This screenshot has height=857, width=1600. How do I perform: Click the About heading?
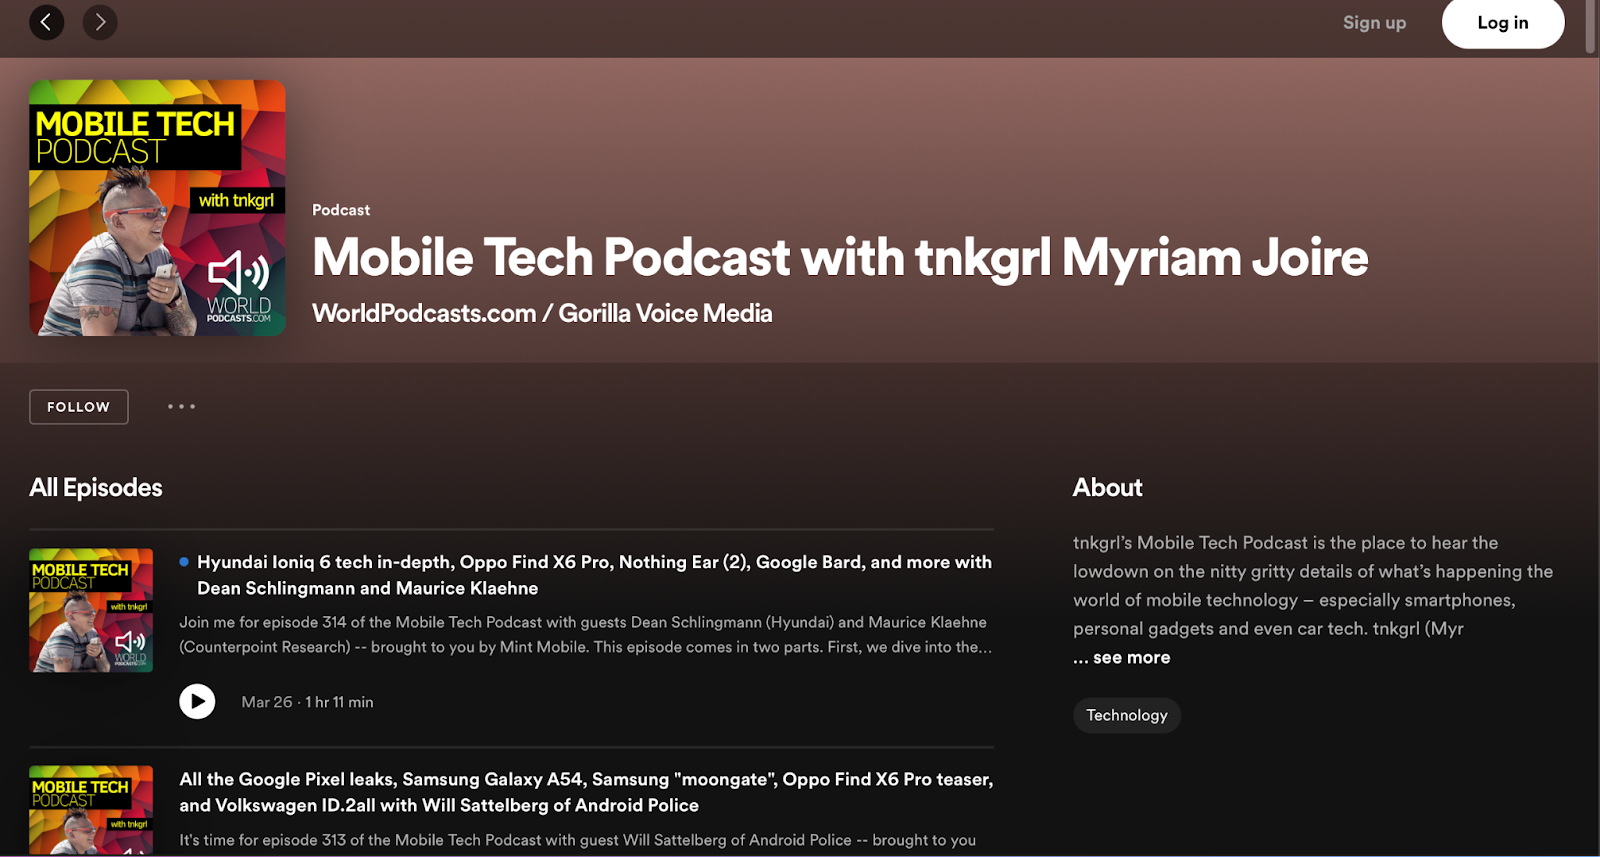(x=1107, y=487)
